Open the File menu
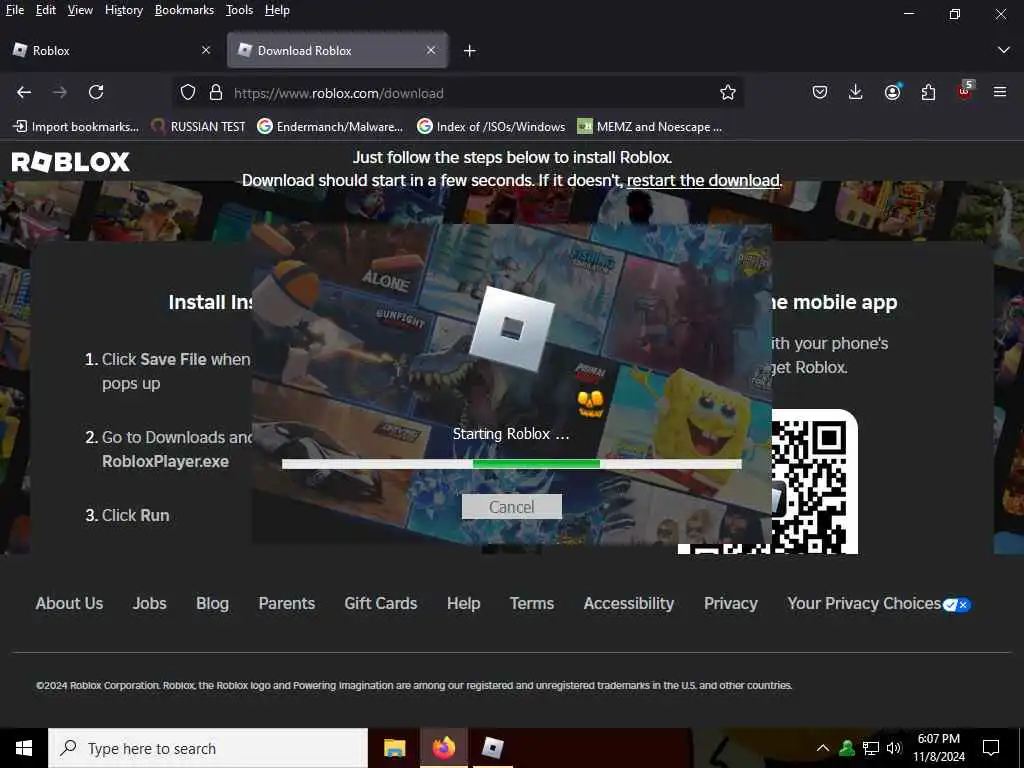The height and width of the screenshot is (768, 1024). point(14,10)
